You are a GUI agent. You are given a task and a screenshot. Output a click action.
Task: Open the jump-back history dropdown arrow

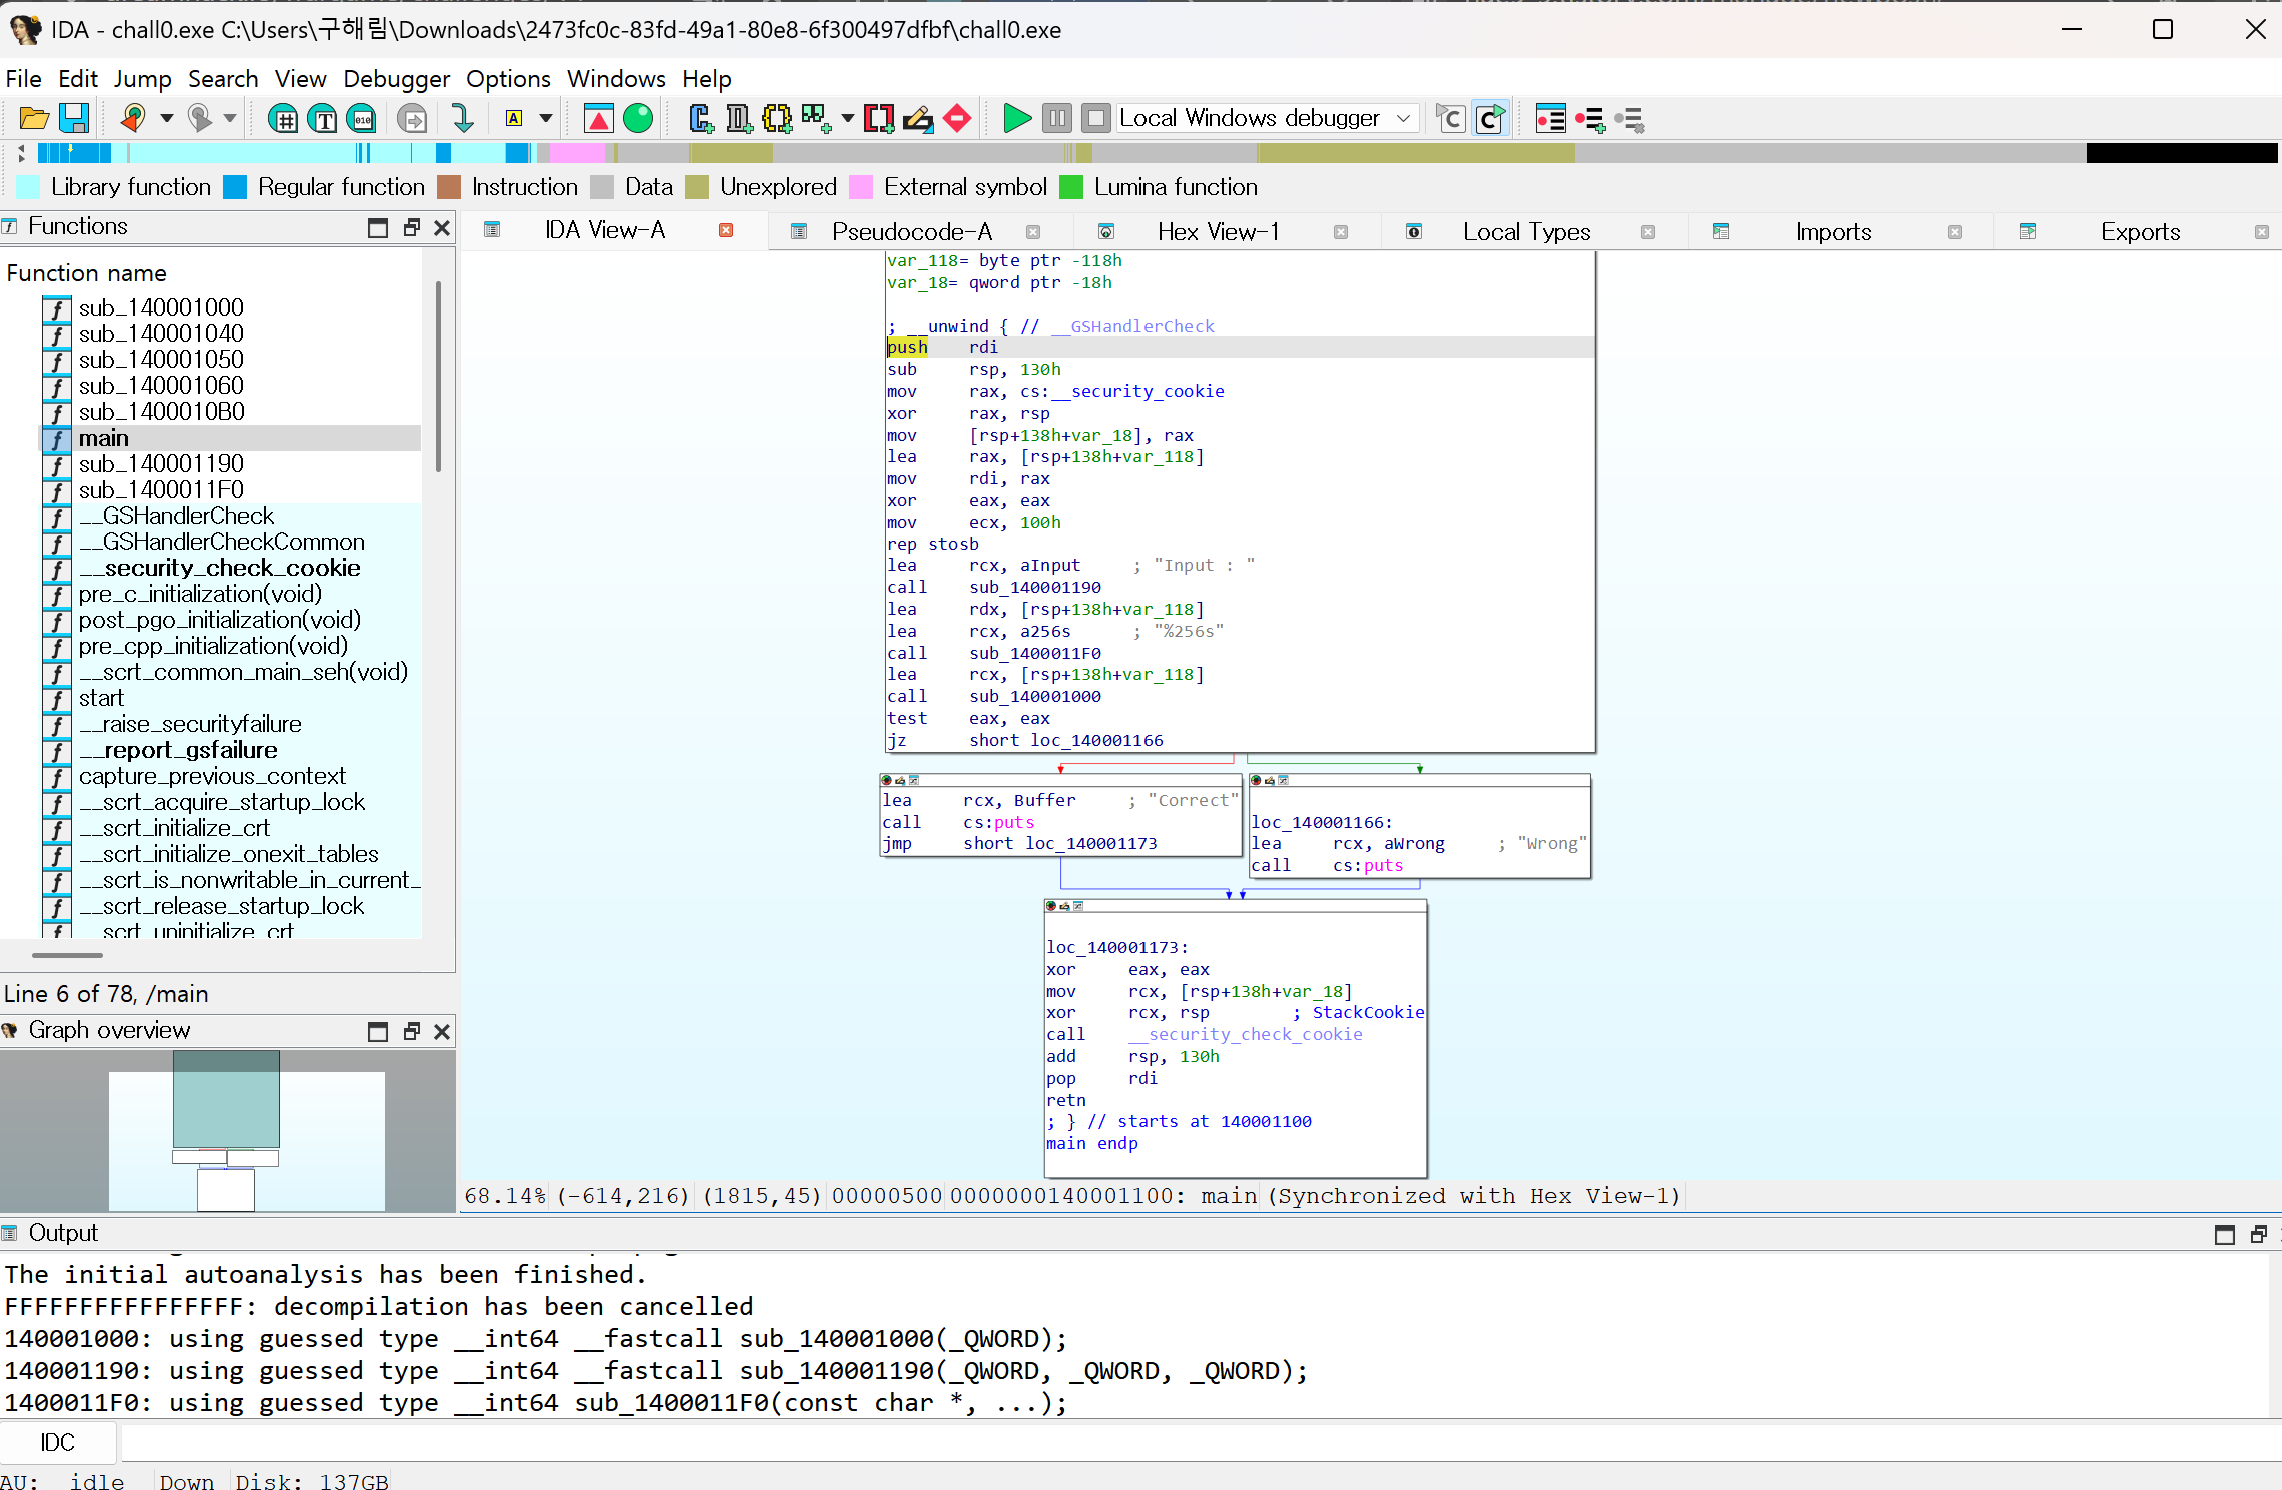(x=166, y=119)
